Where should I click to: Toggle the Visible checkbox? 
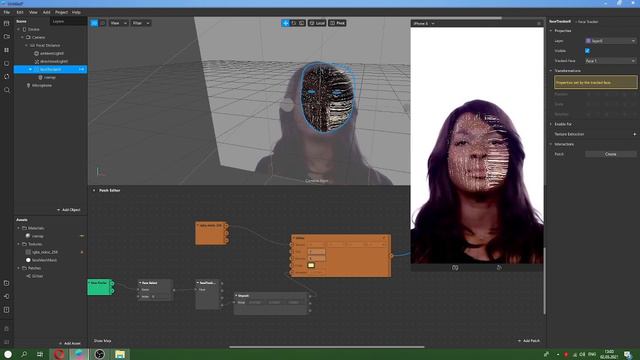[x=587, y=51]
